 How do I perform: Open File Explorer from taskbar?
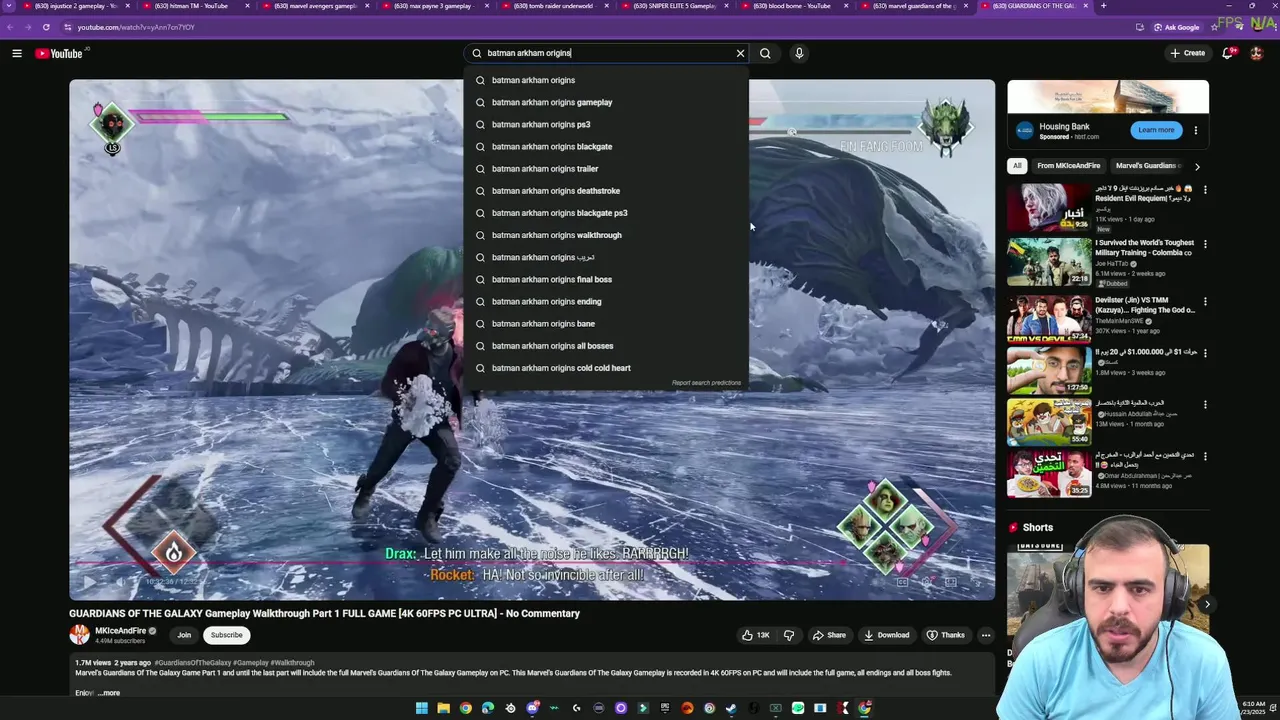tap(443, 709)
